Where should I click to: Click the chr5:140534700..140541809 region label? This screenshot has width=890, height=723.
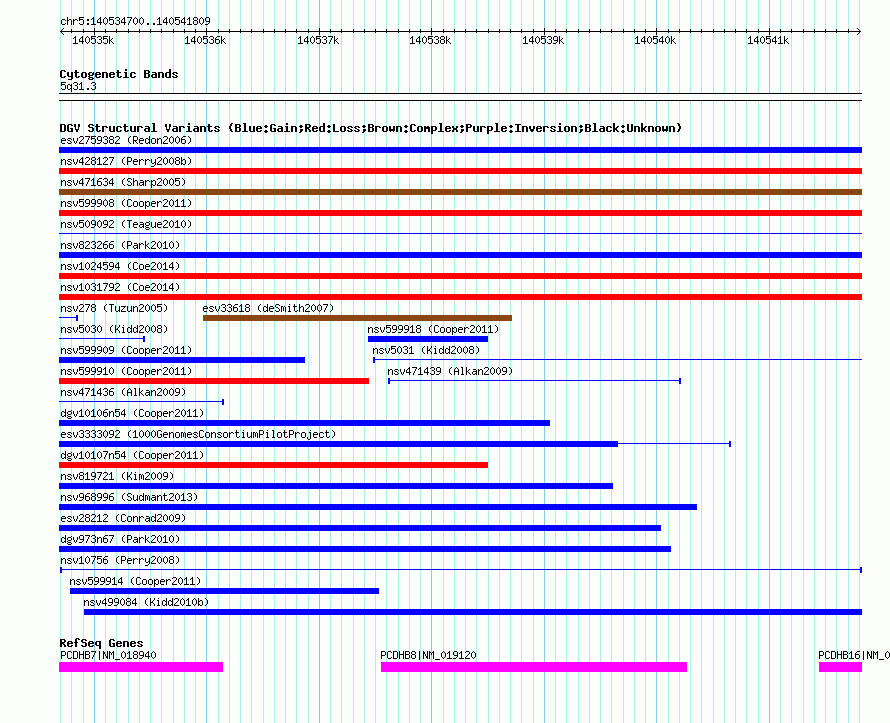point(135,21)
